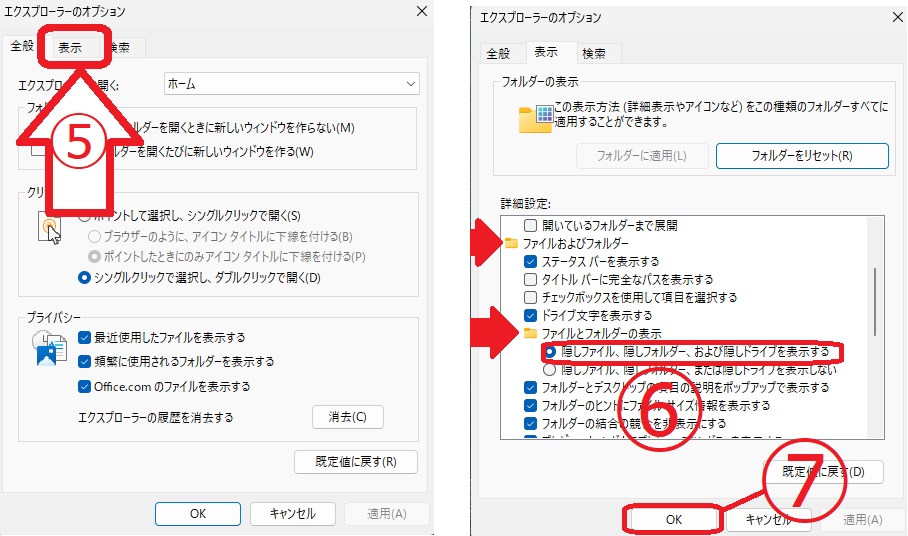Click the 消去(C) button
908x536 pixels.
[346, 417]
